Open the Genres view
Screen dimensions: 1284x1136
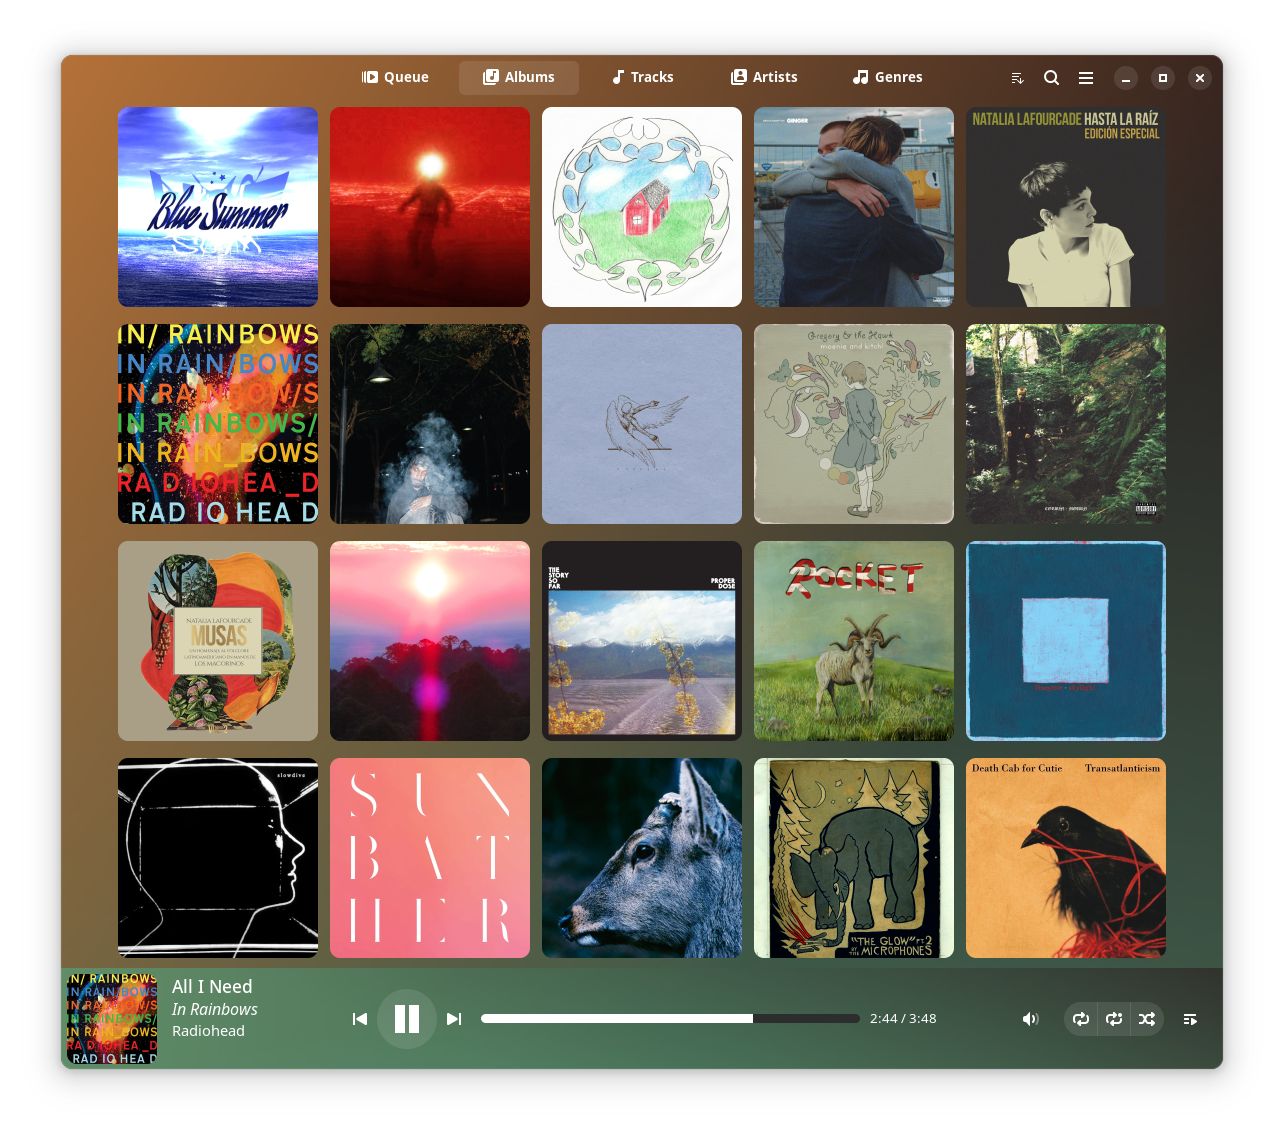[x=887, y=77]
